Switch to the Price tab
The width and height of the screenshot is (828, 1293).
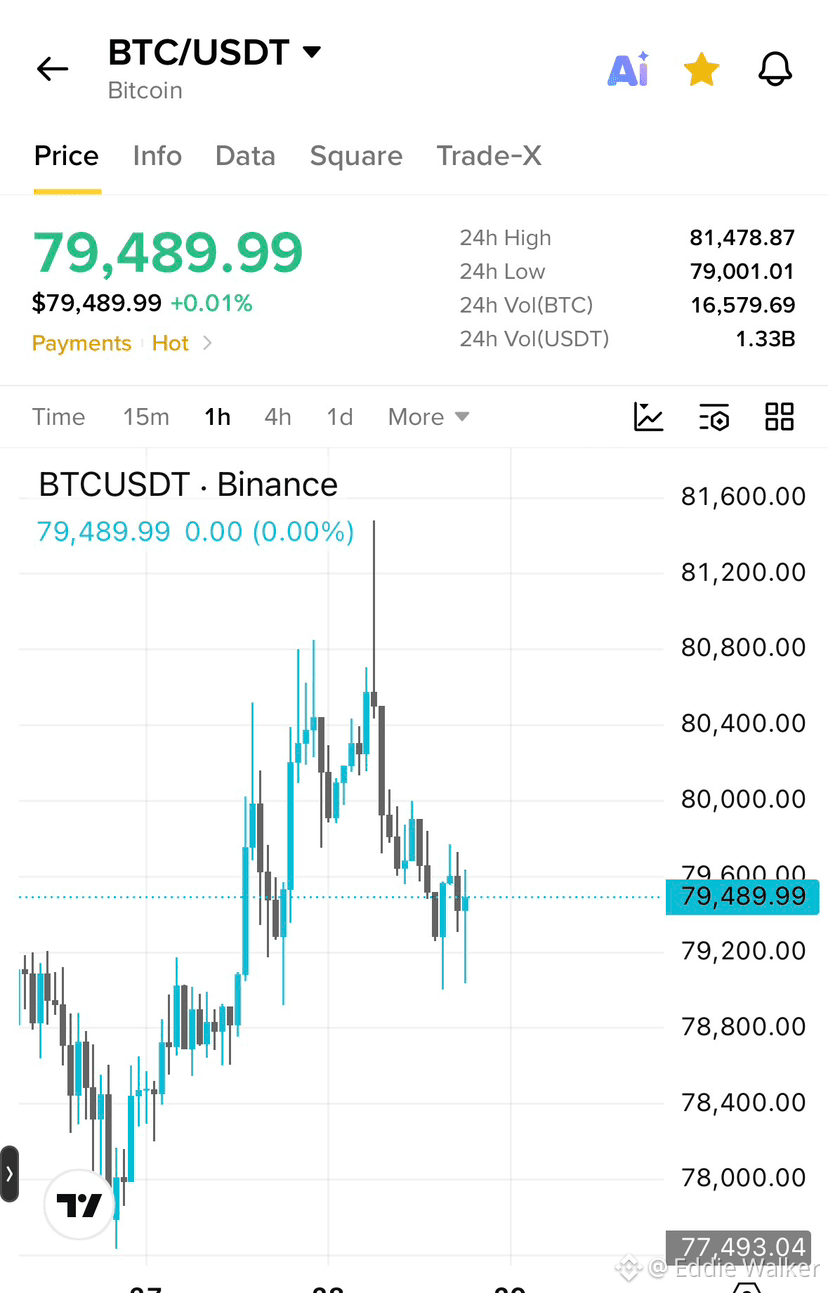click(66, 156)
